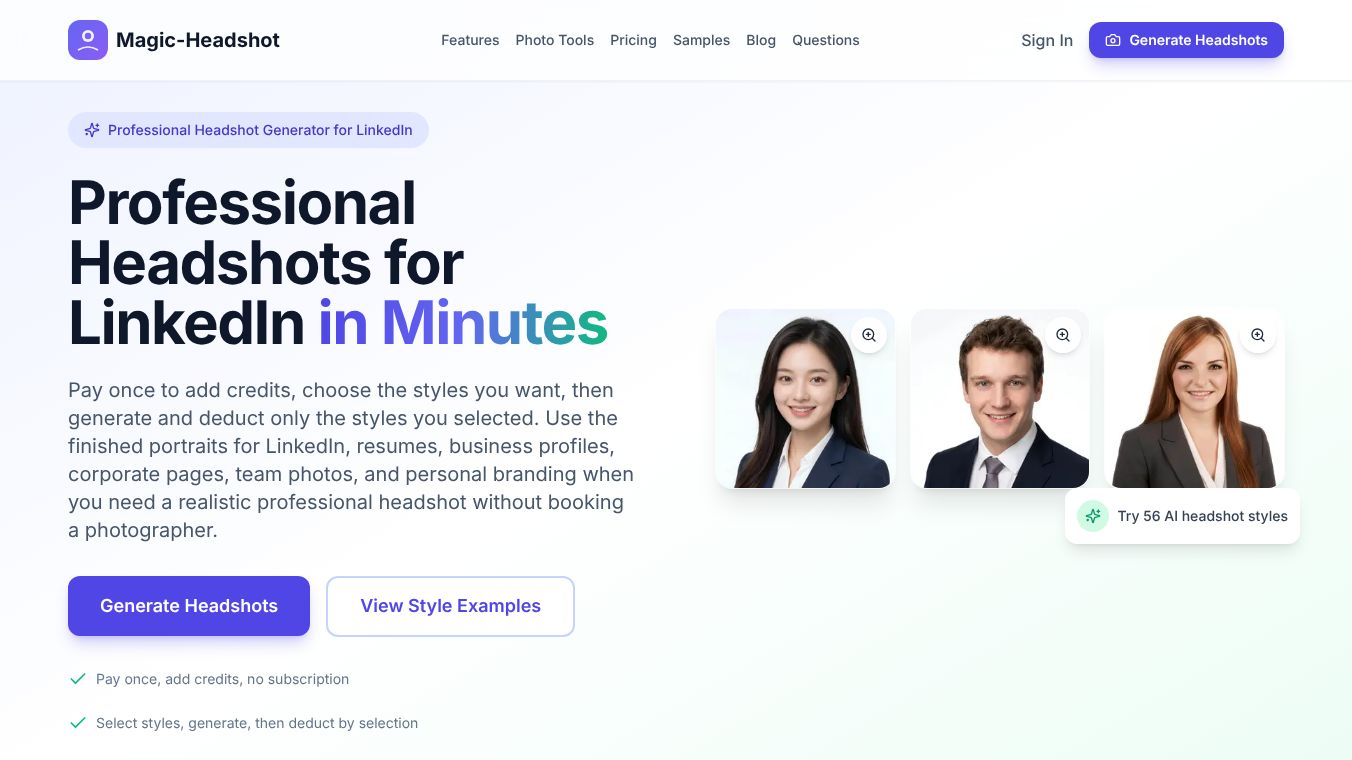Click View Style Examples button
The height and width of the screenshot is (760, 1352).
pos(450,606)
